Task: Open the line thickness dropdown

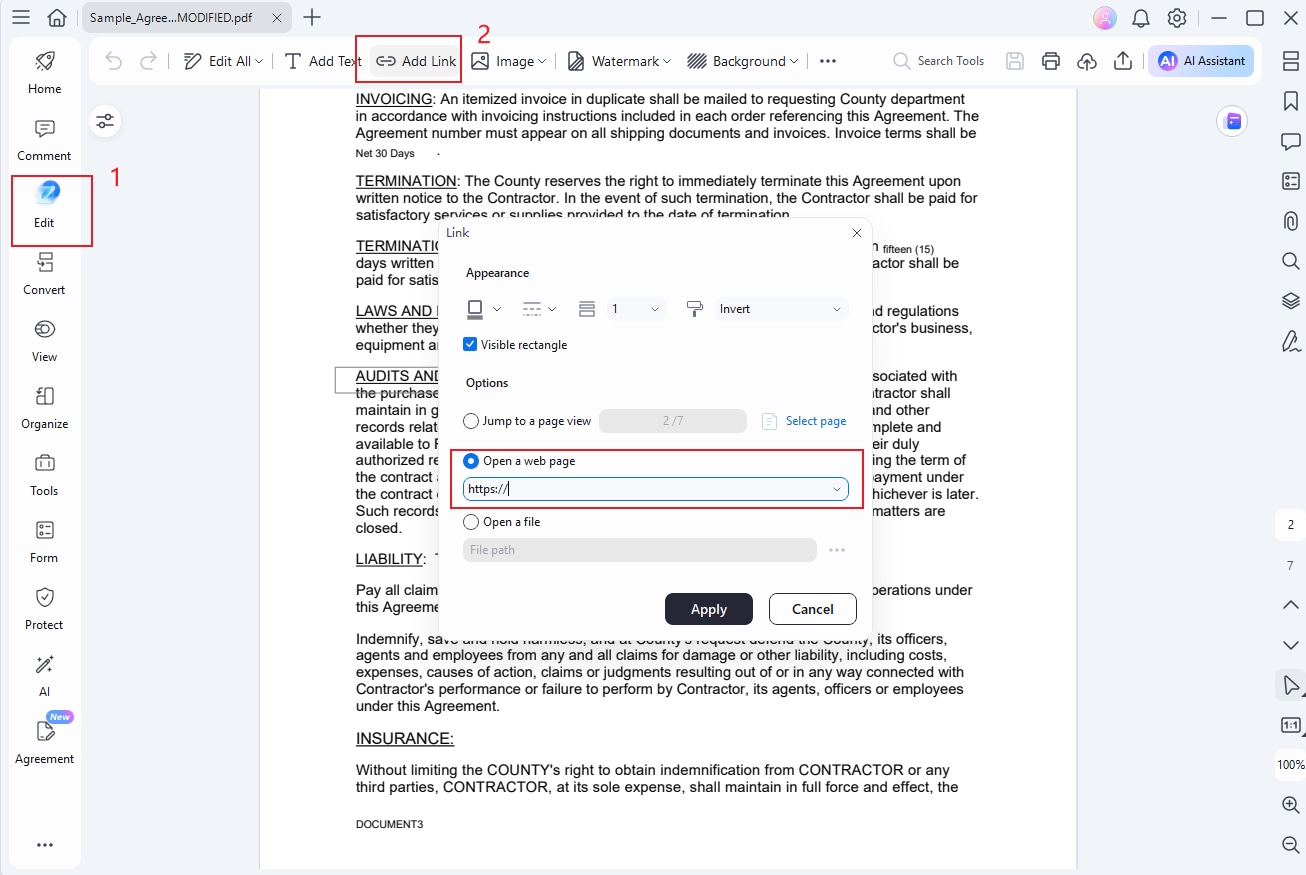Action: [x=636, y=309]
